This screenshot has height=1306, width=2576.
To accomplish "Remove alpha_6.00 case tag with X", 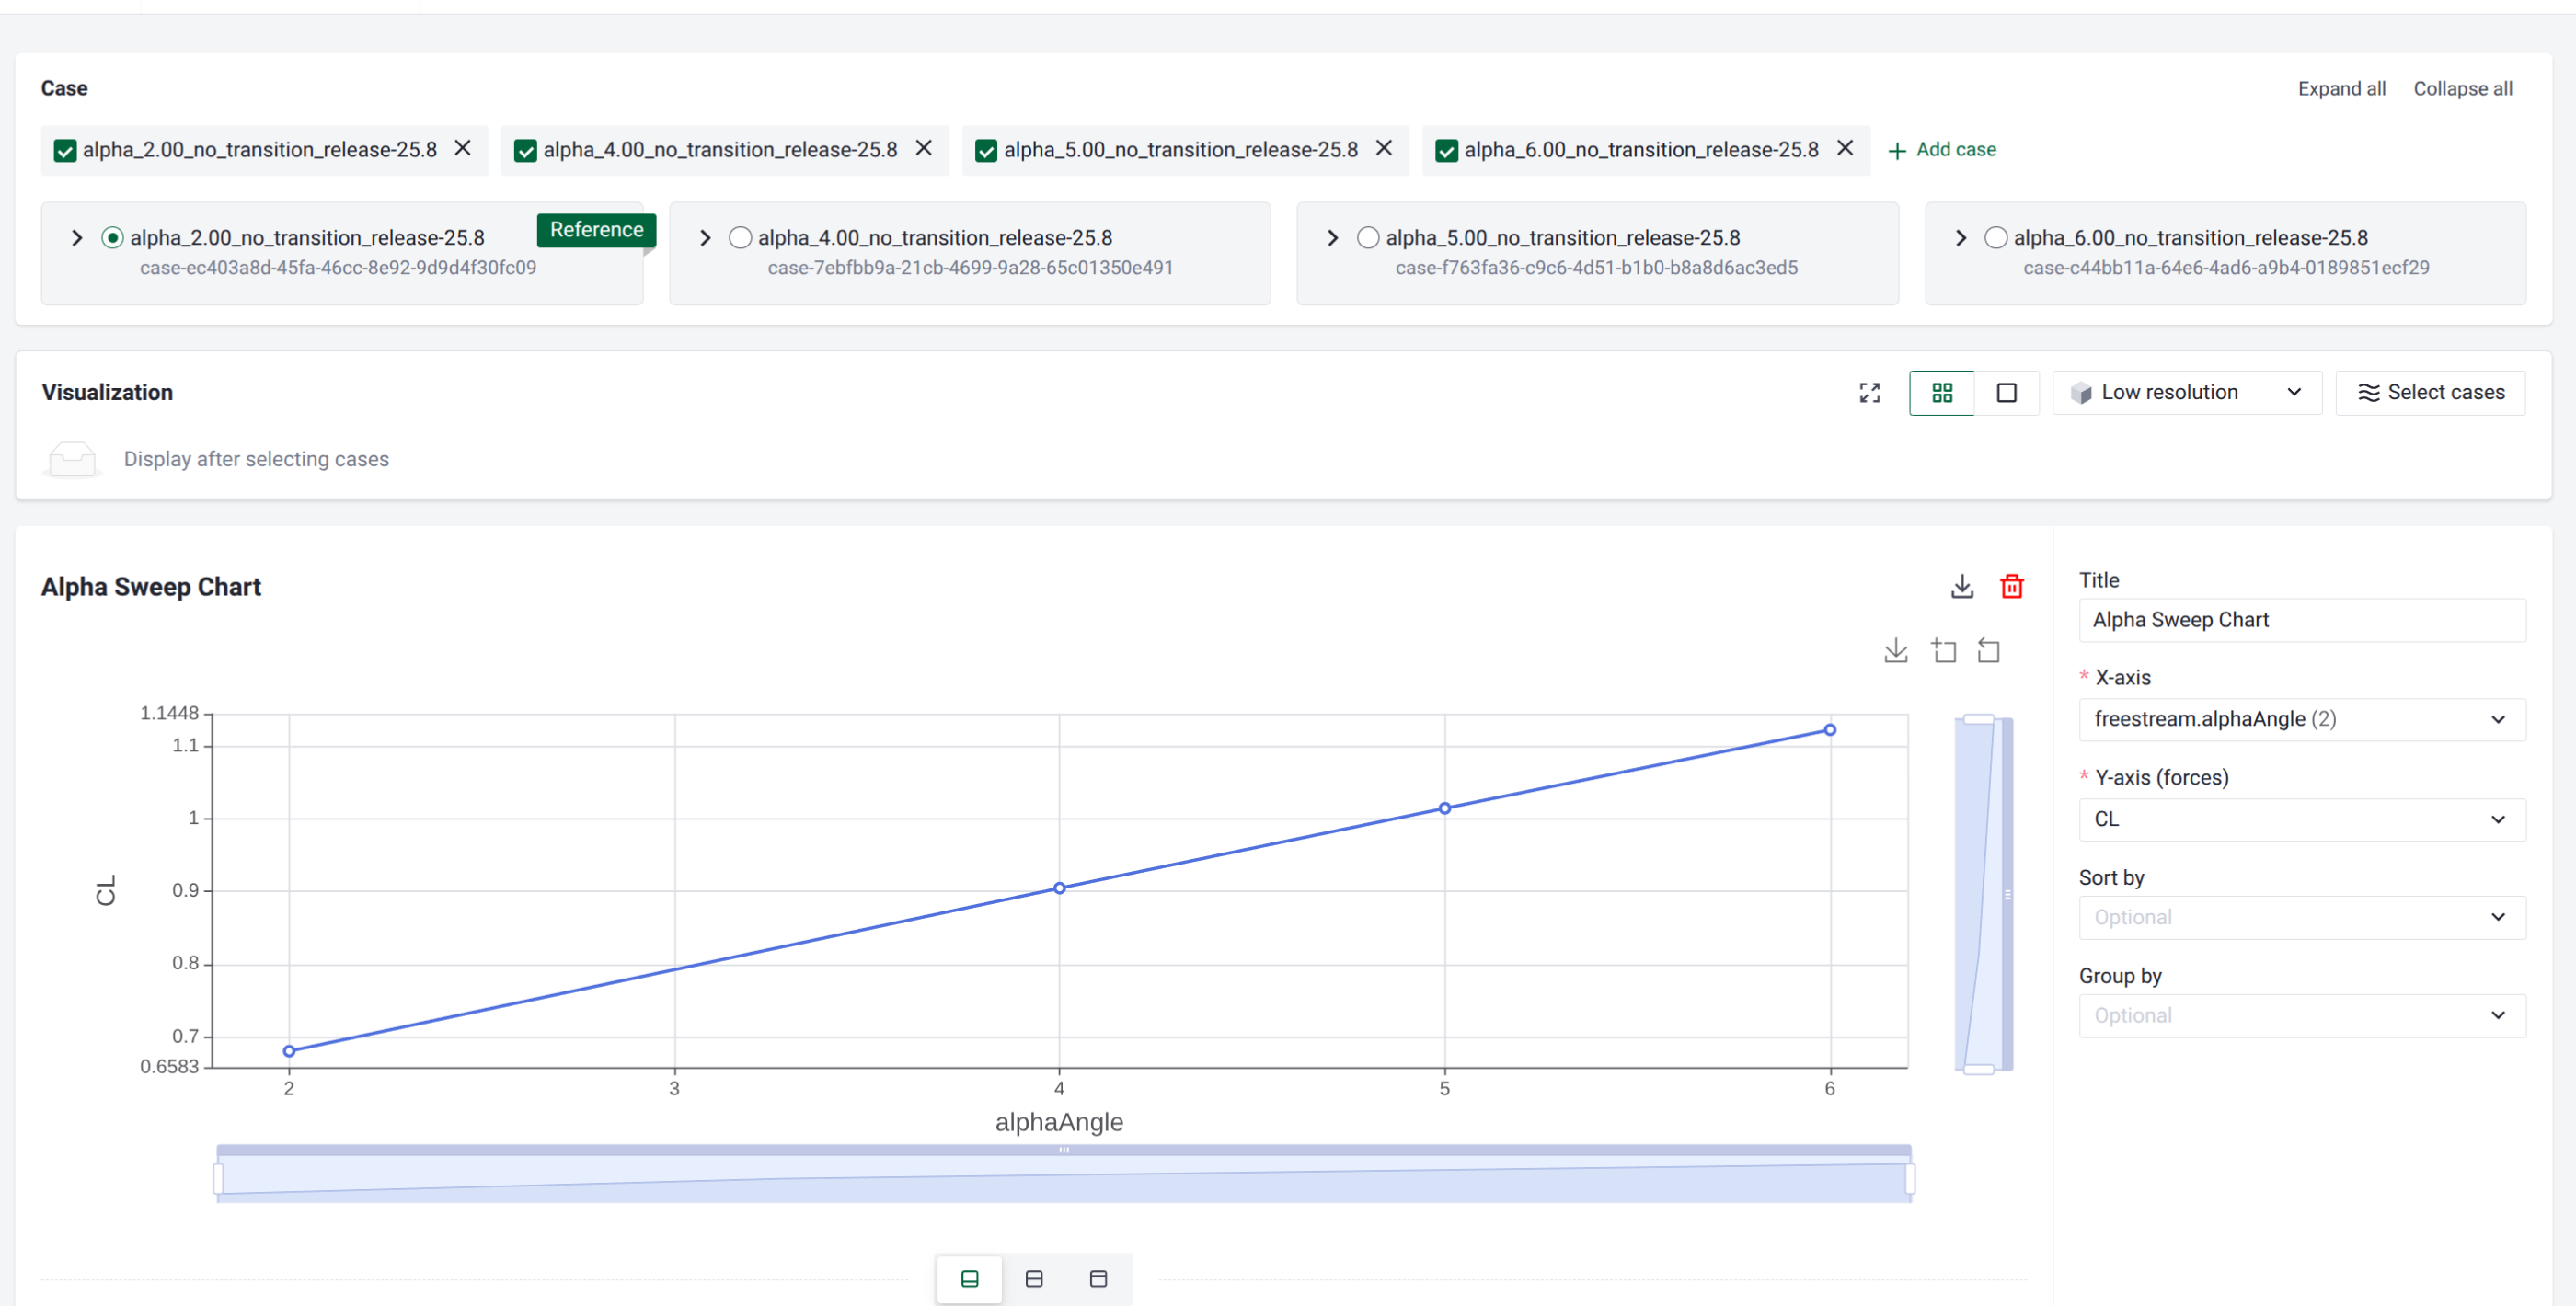I will point(1845,148).
